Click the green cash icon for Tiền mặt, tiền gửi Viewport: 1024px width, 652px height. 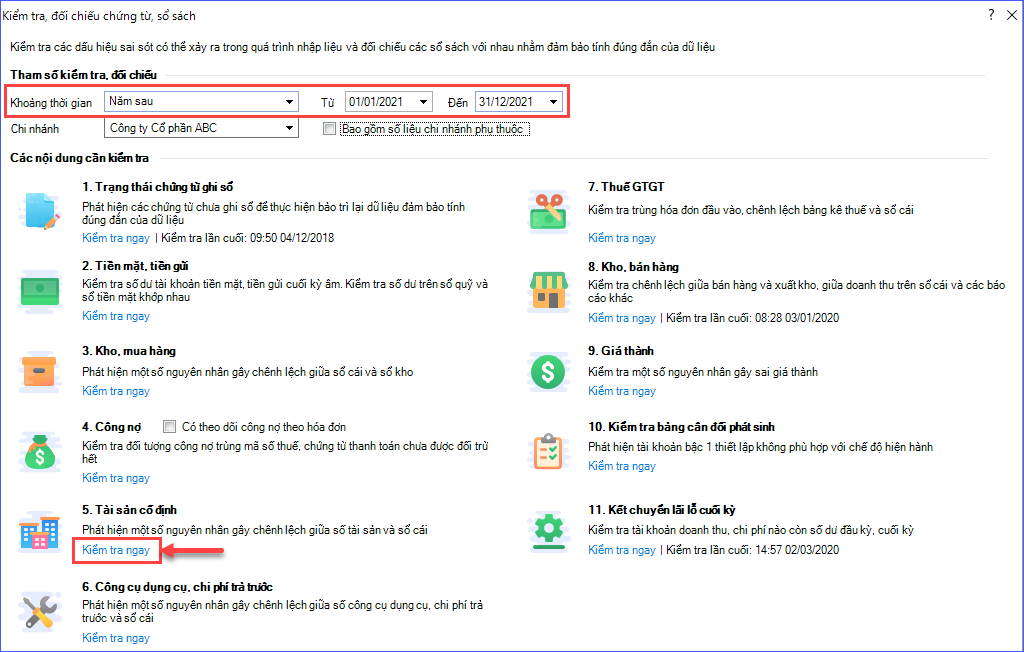point(39,290)
